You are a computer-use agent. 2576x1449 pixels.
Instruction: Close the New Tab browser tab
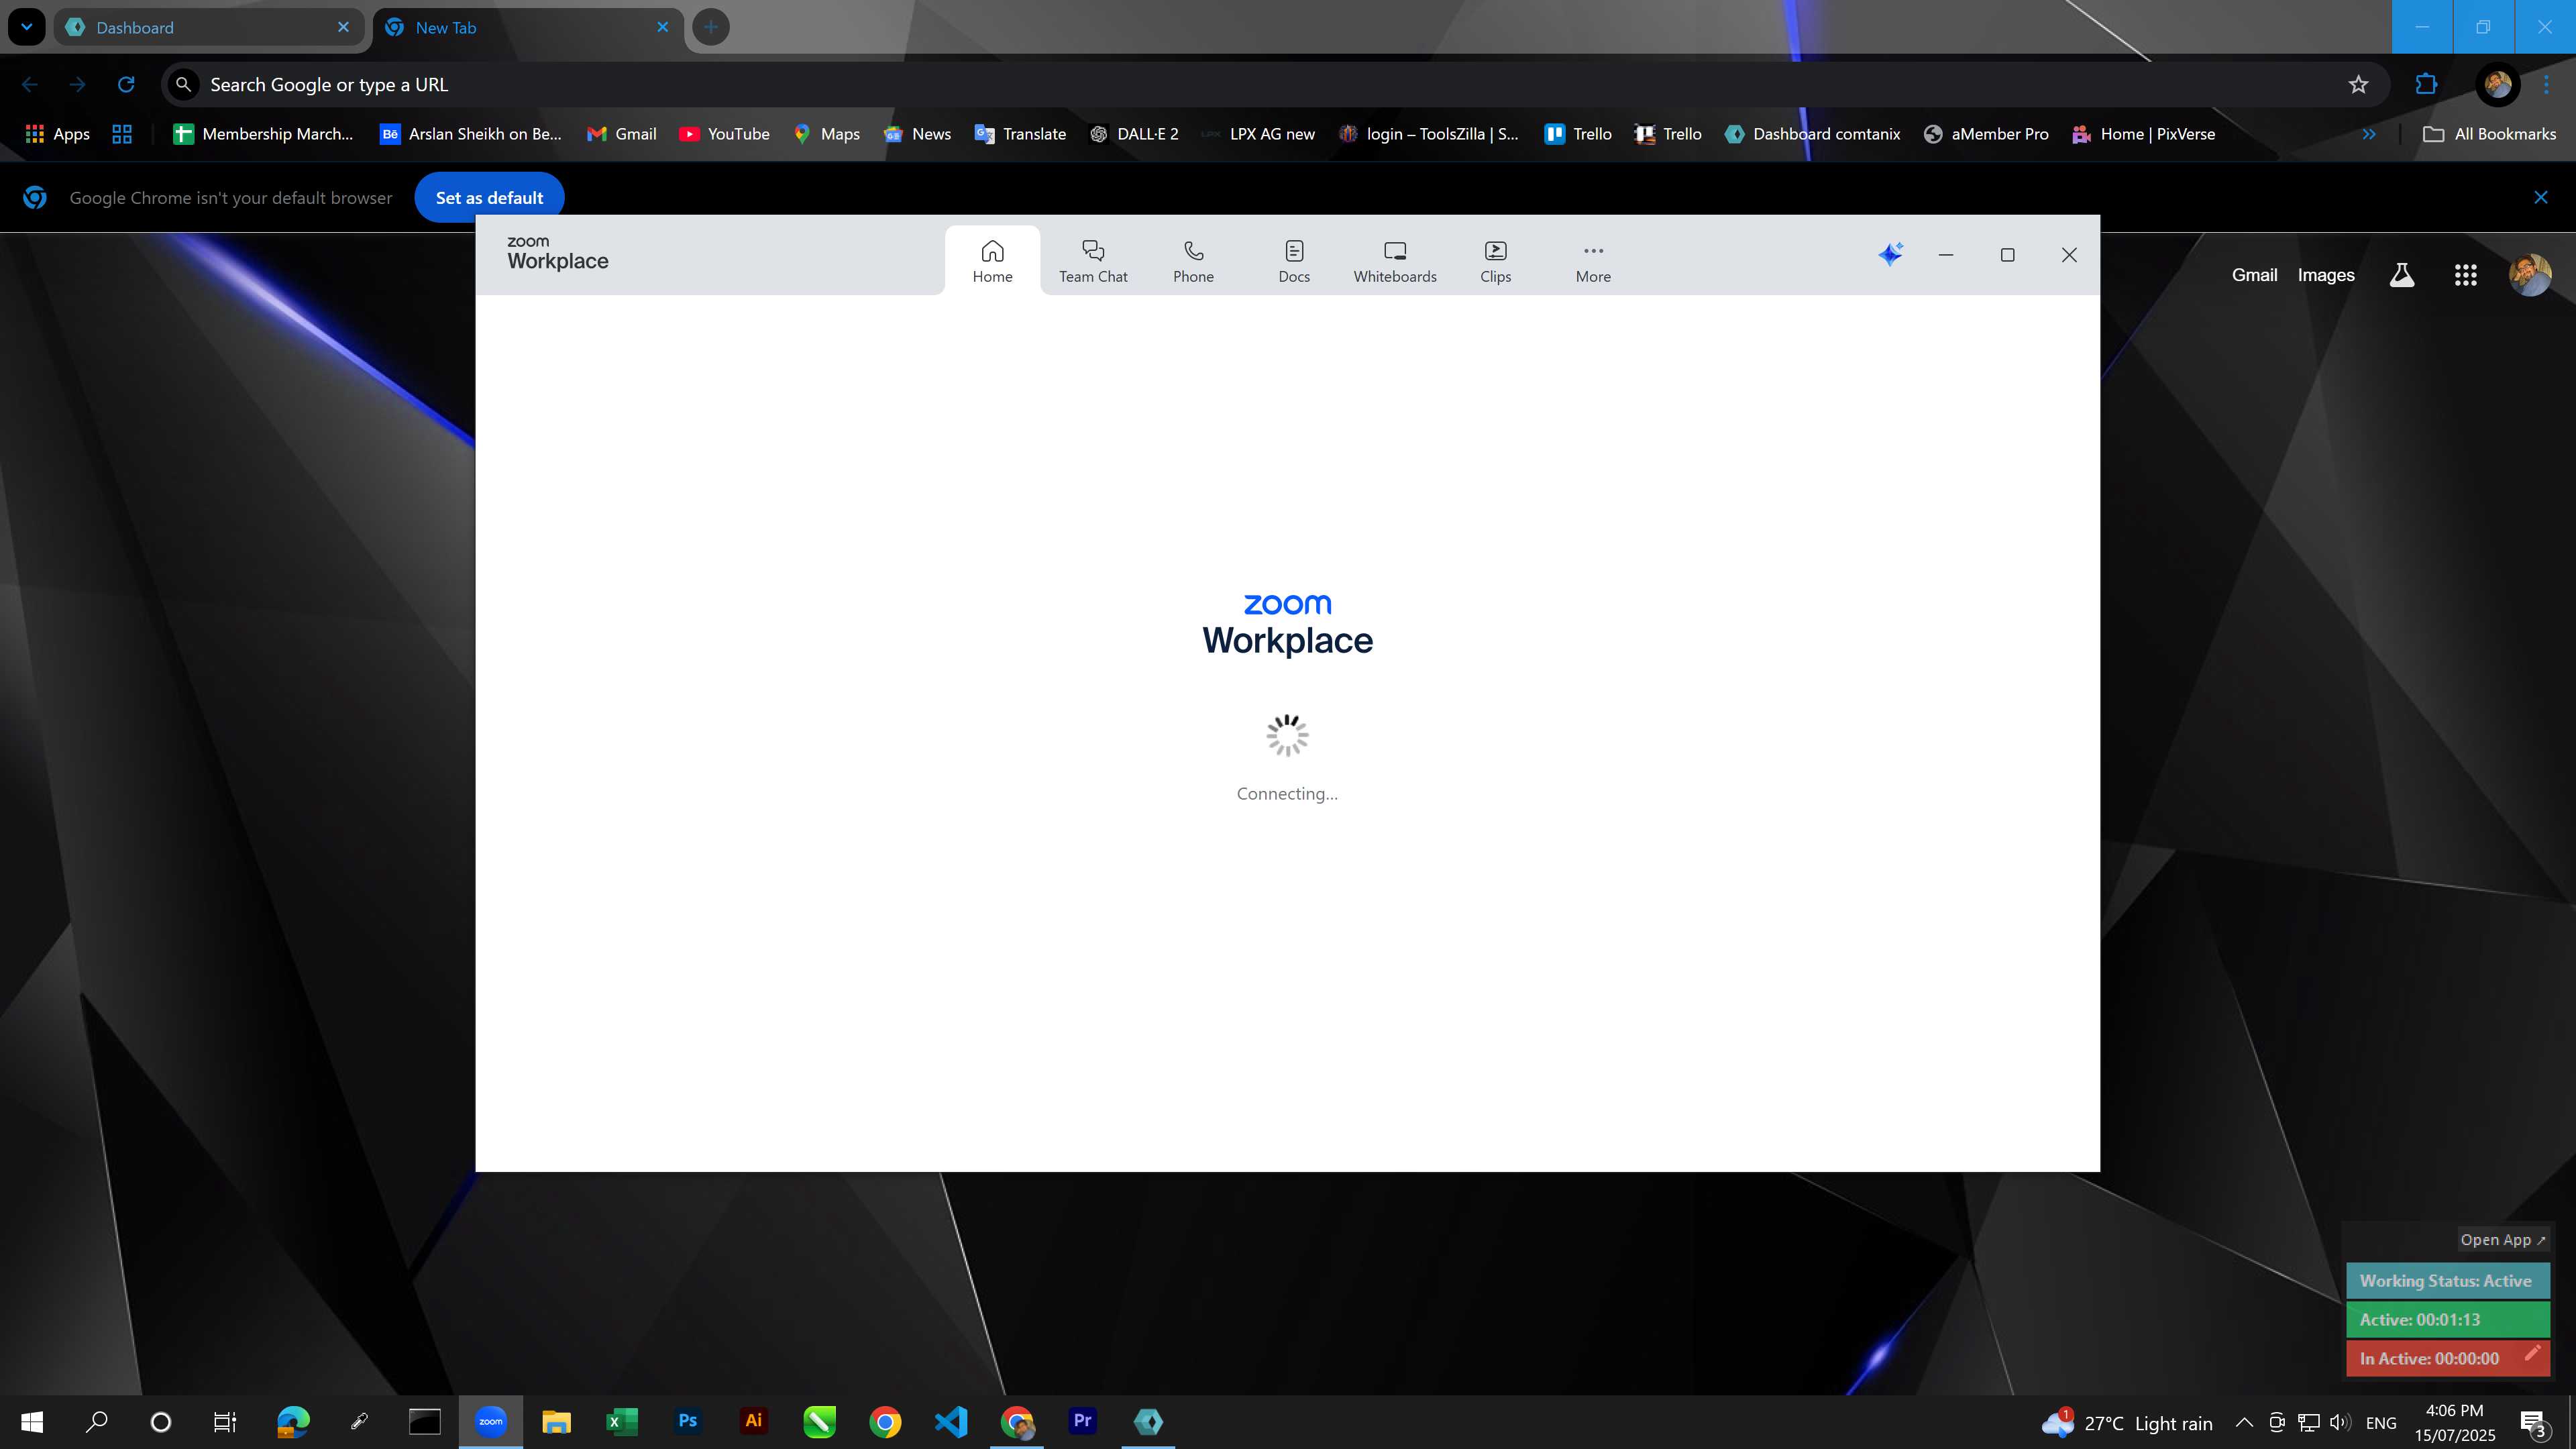tap(662, 27)
